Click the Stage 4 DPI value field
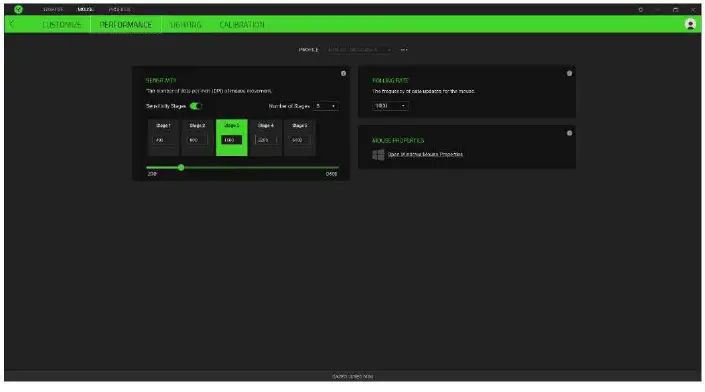The image size is (705, 392). 266,140
